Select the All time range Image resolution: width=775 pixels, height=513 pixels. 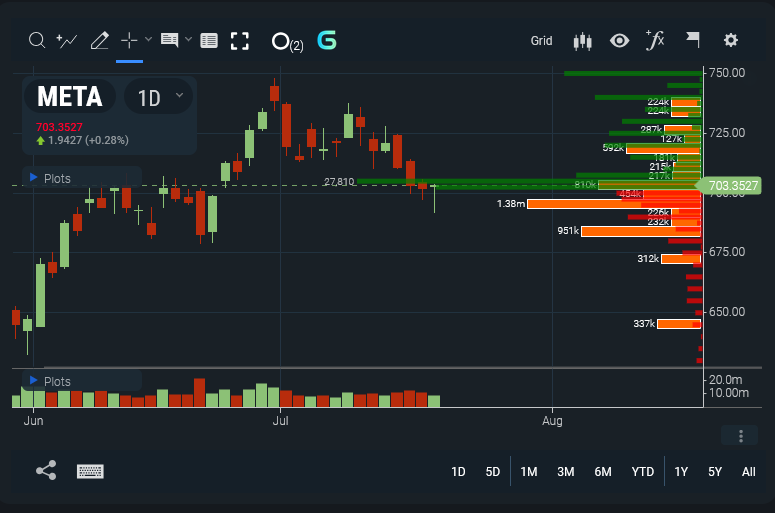[749, 472]
